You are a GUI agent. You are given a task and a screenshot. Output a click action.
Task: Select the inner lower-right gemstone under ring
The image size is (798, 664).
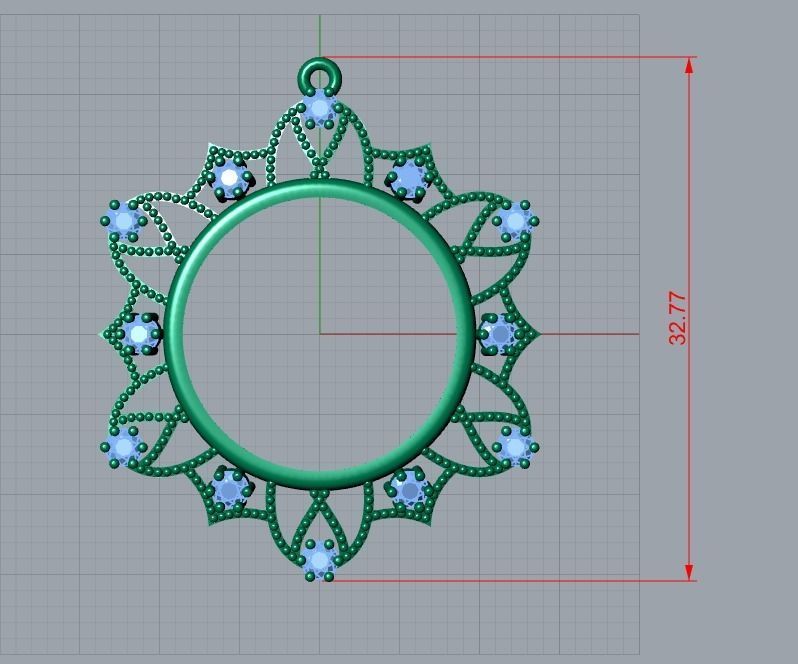tap(410, 490)
